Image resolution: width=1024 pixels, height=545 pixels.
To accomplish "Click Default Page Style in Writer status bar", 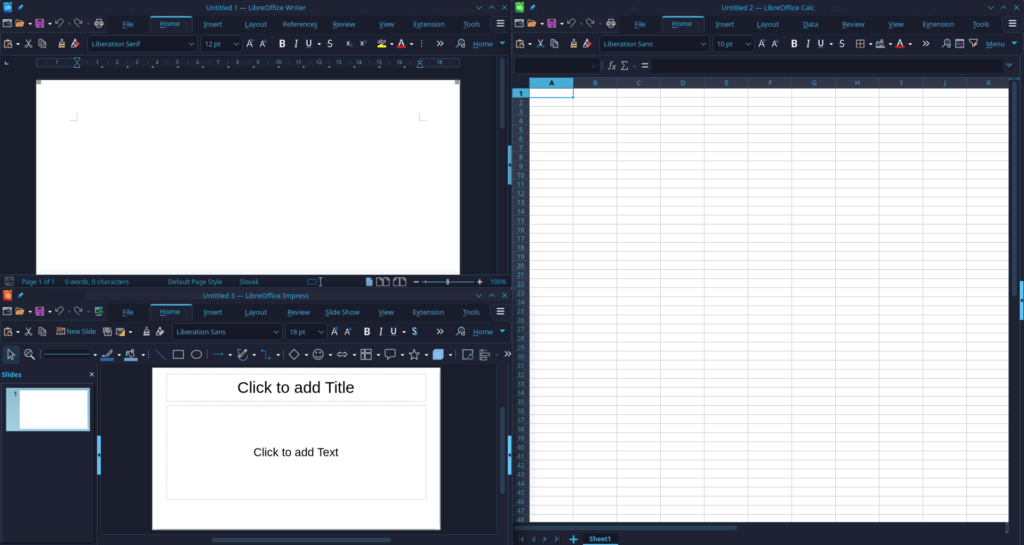I will pyautogui.click(x=195, y=282).
